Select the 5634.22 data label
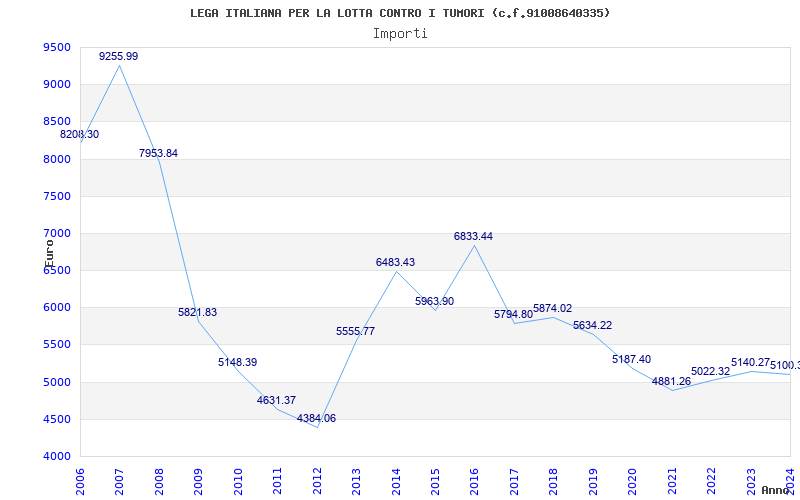This screenshot has height=500, width=800. pyautogui.click(x=592, y=326)
